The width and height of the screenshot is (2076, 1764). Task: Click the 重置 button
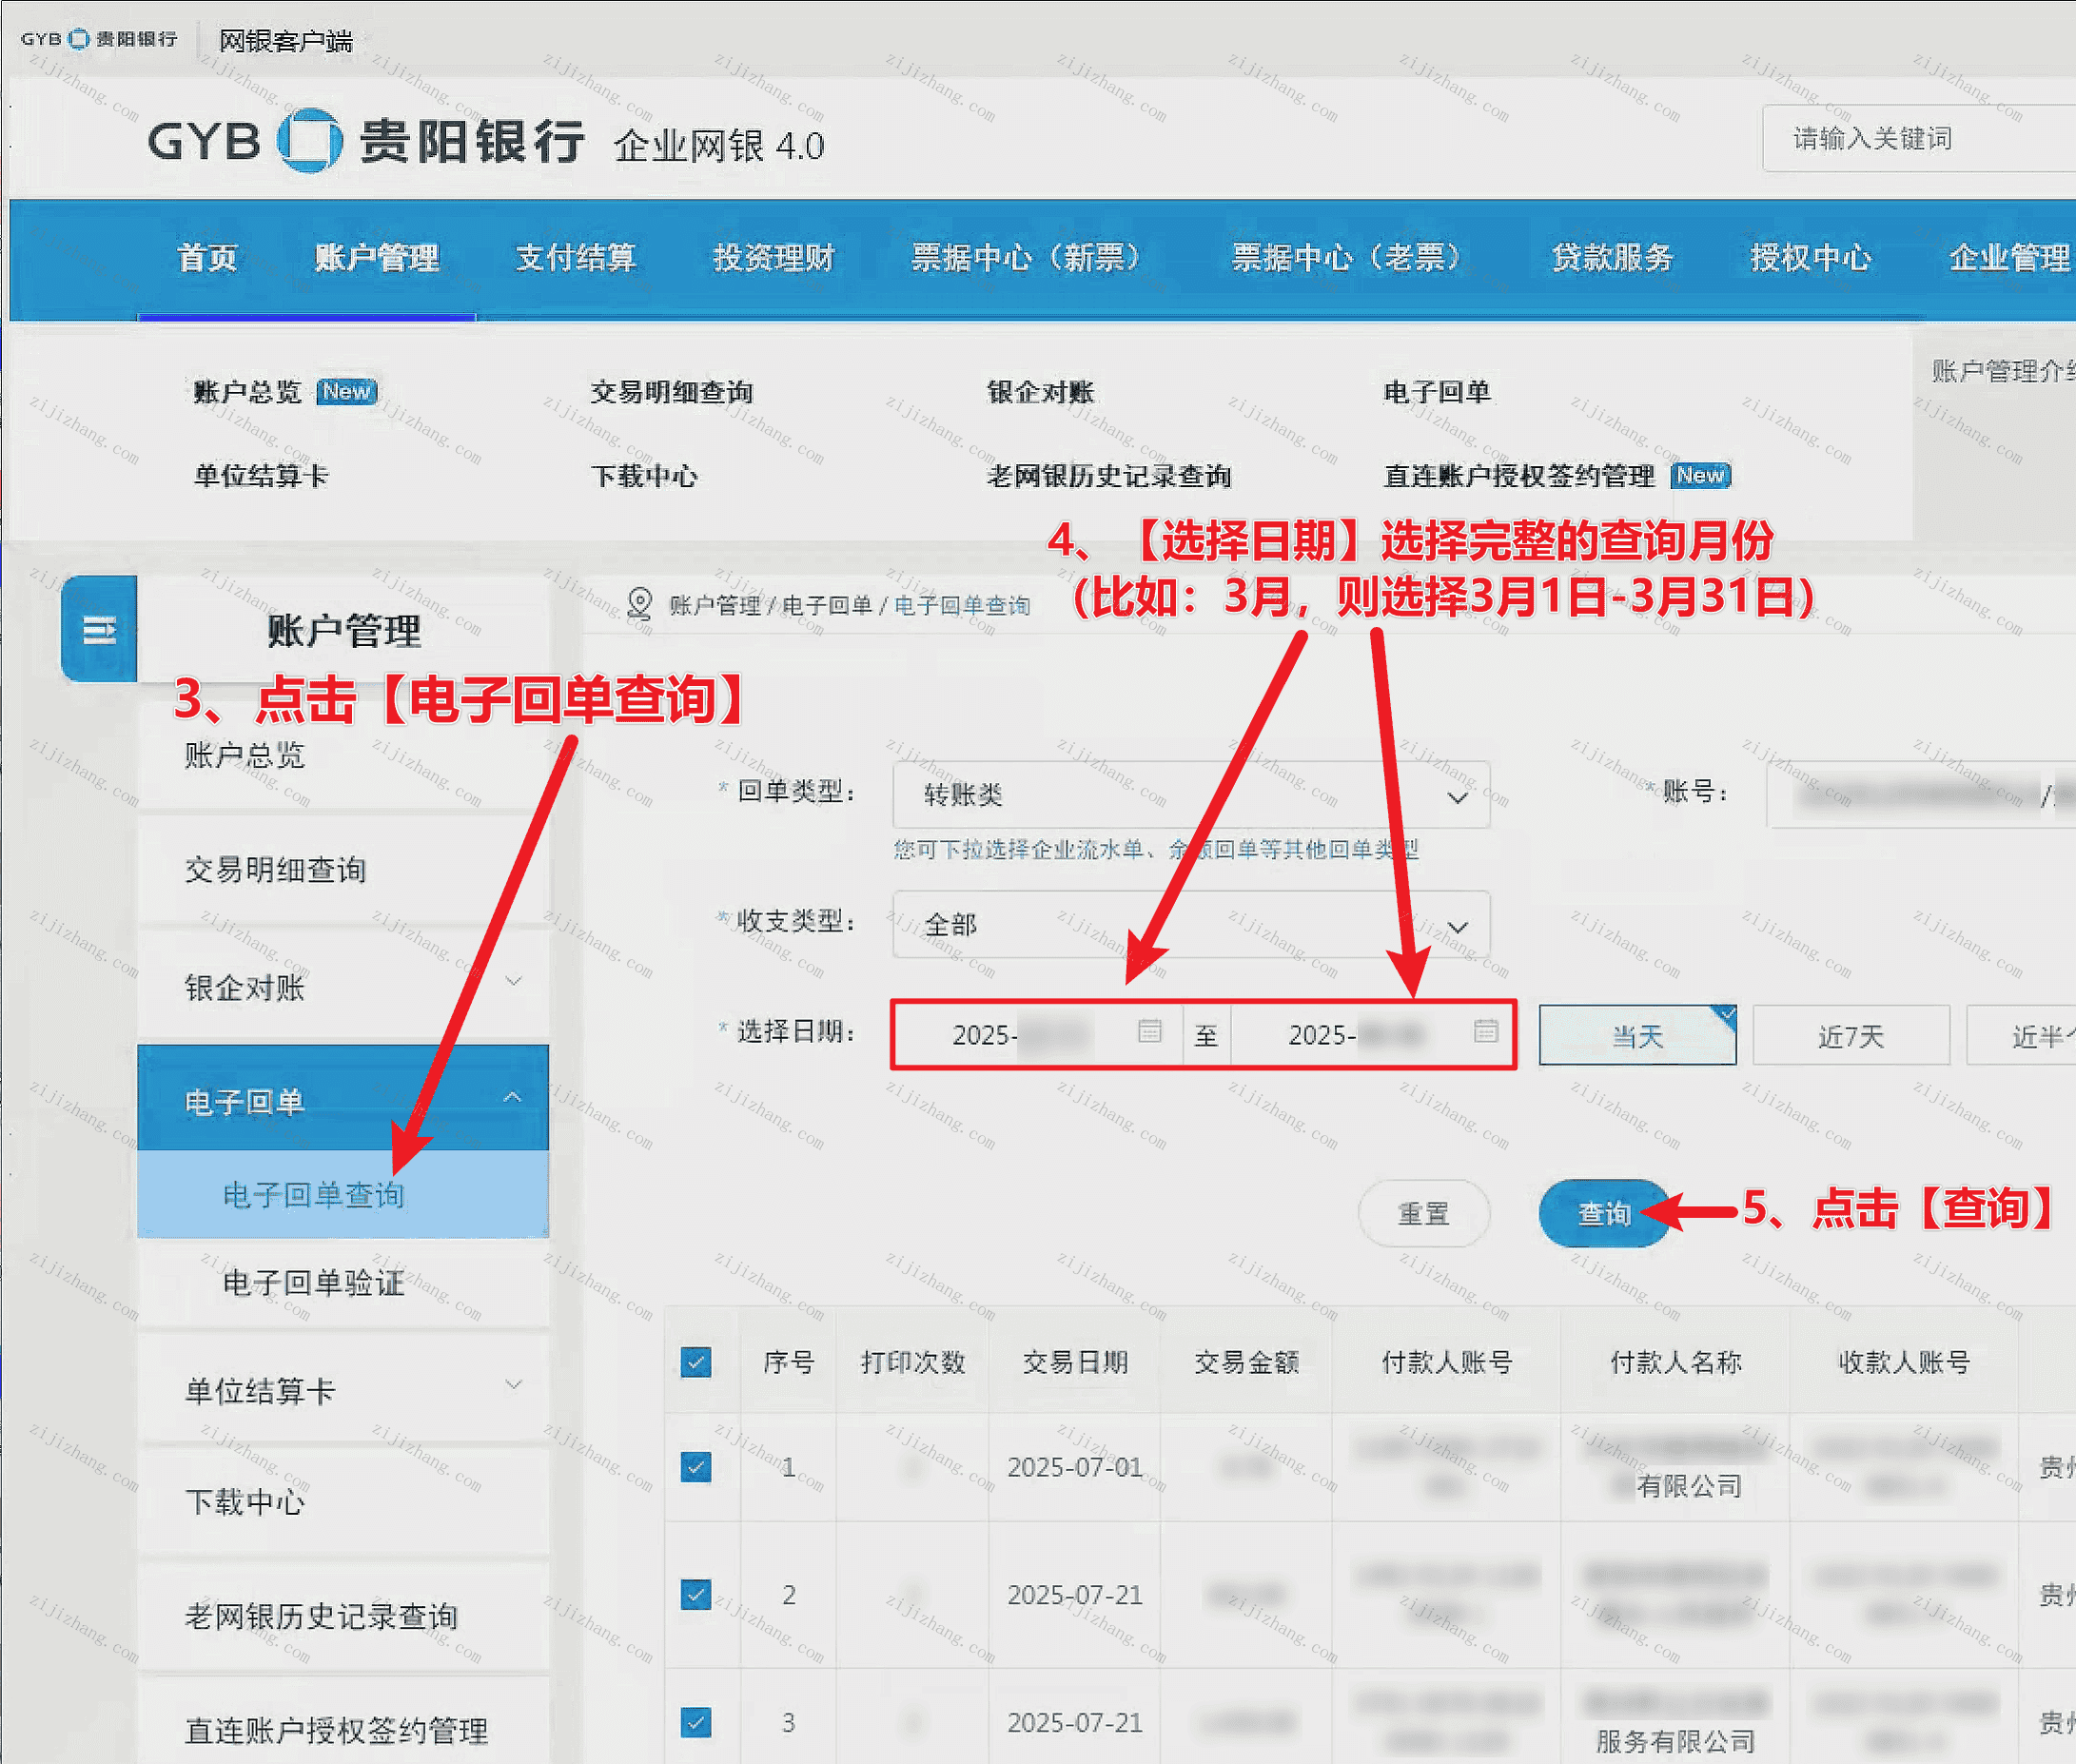pyautogui.click(x=1423, y=1213)
